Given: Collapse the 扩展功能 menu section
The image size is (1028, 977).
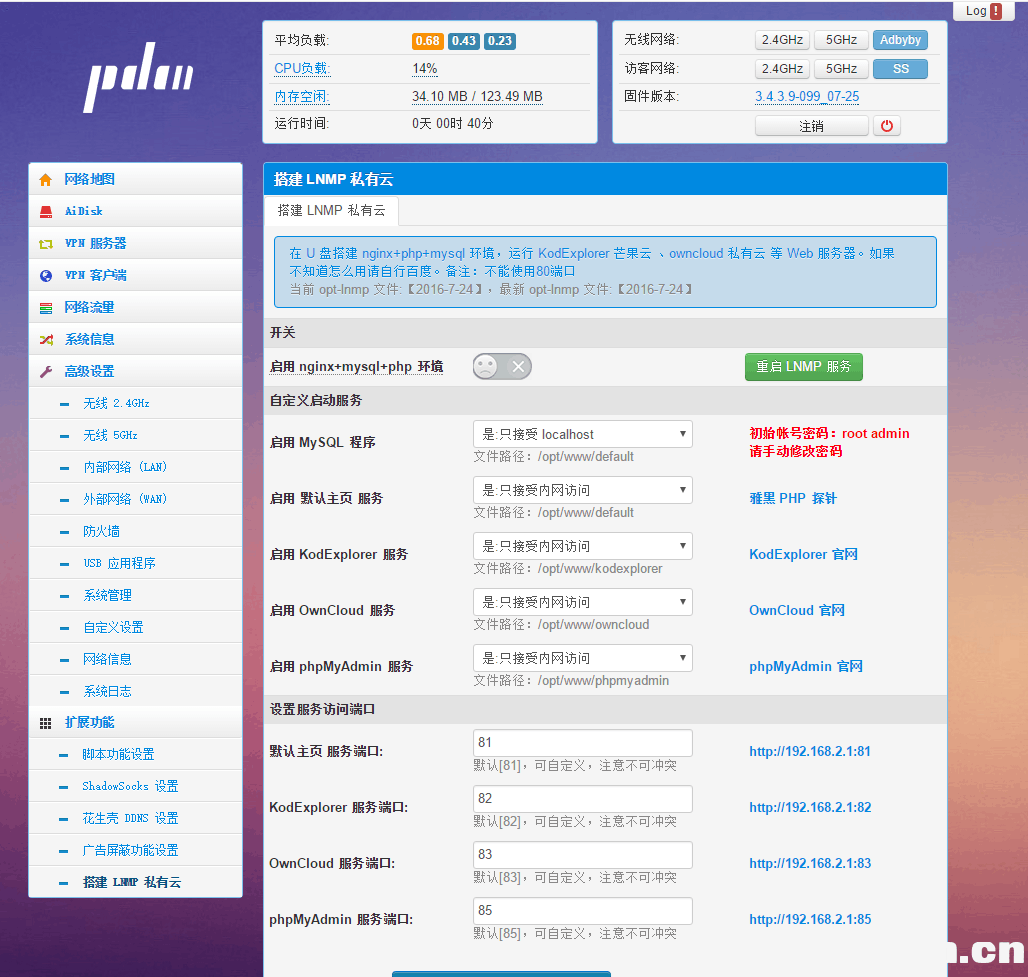Looking at the screenshot, I should pos(136,723).
